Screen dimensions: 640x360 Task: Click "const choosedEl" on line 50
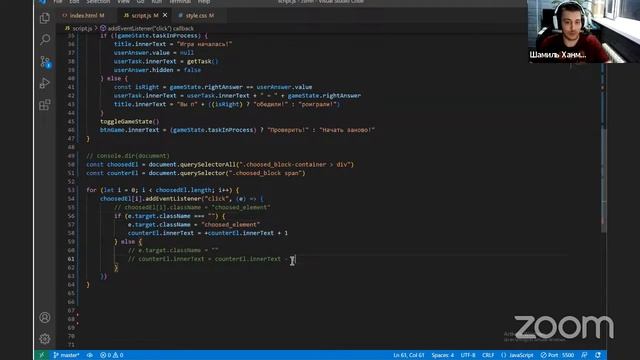112,164
